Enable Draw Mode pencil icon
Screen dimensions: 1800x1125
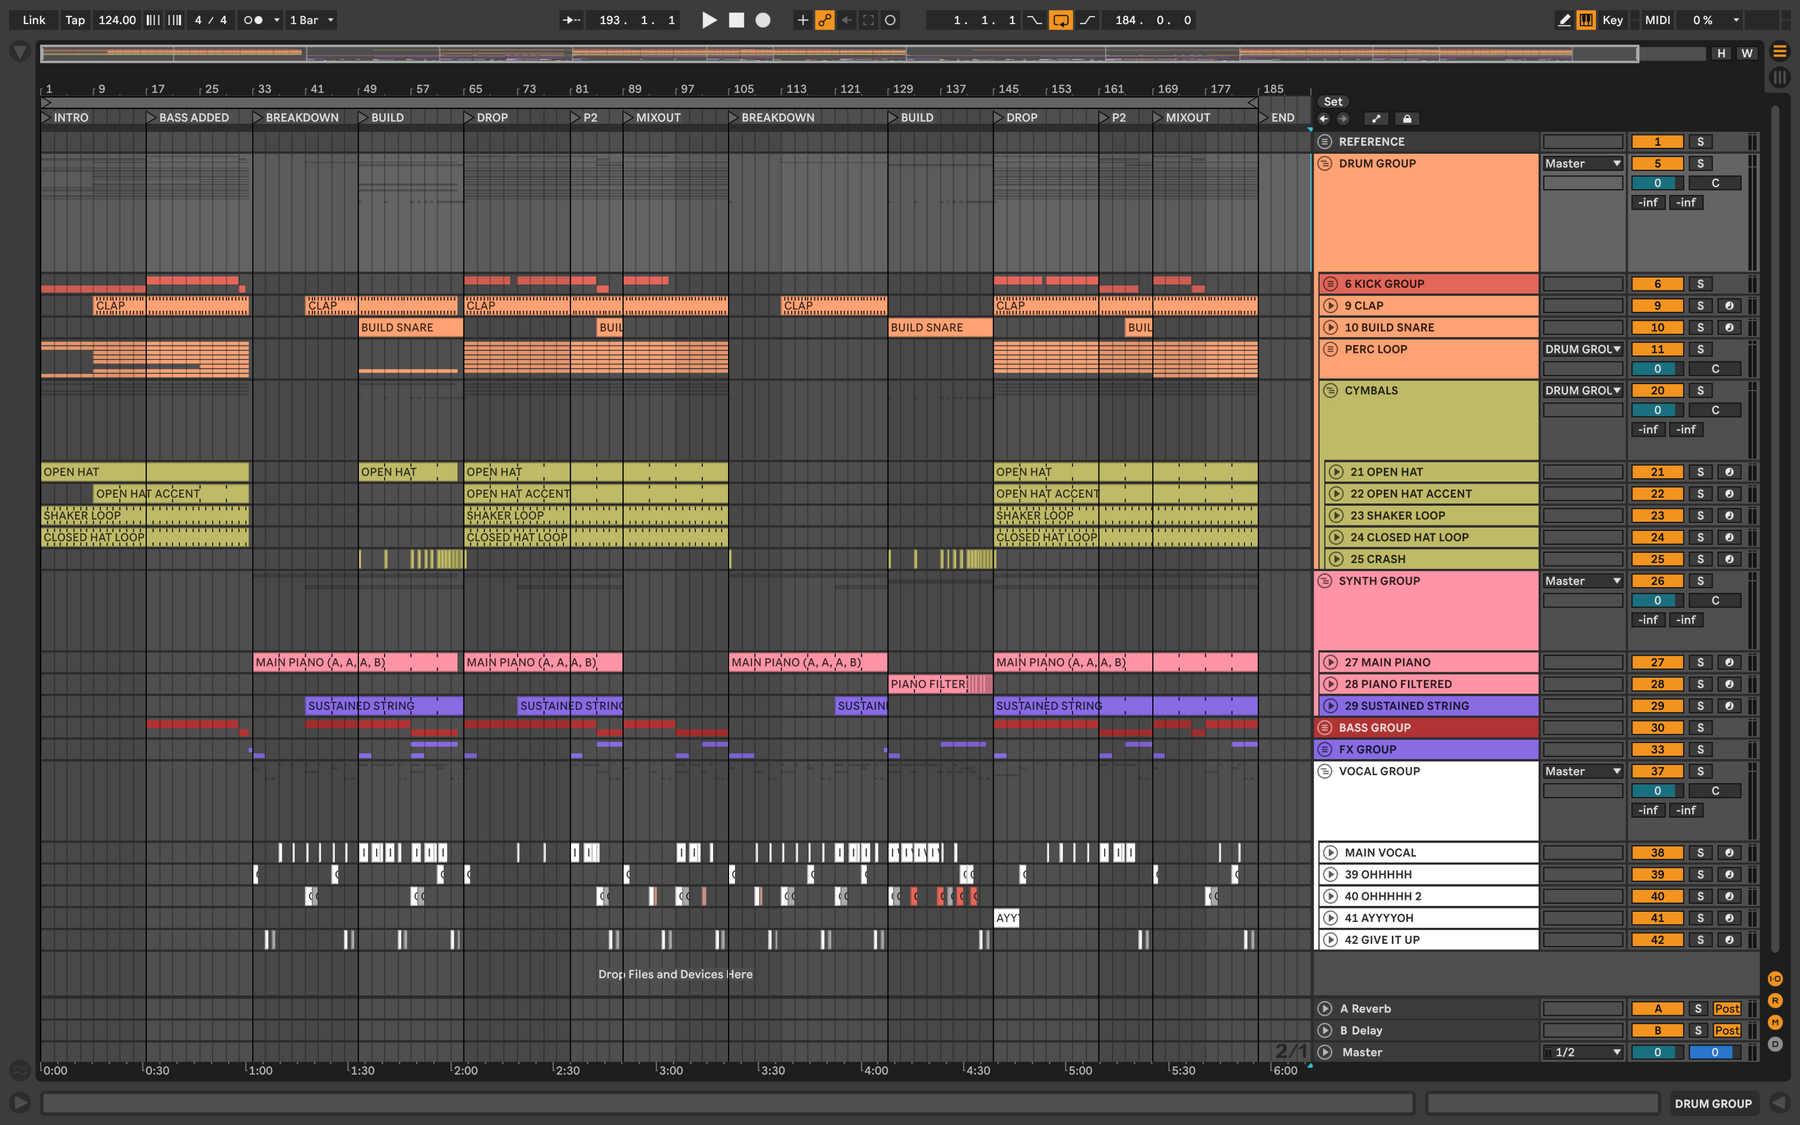click(1564, 20)
